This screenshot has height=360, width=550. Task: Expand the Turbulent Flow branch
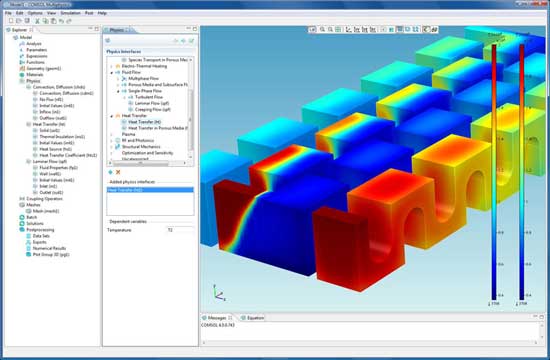point(125,97)
